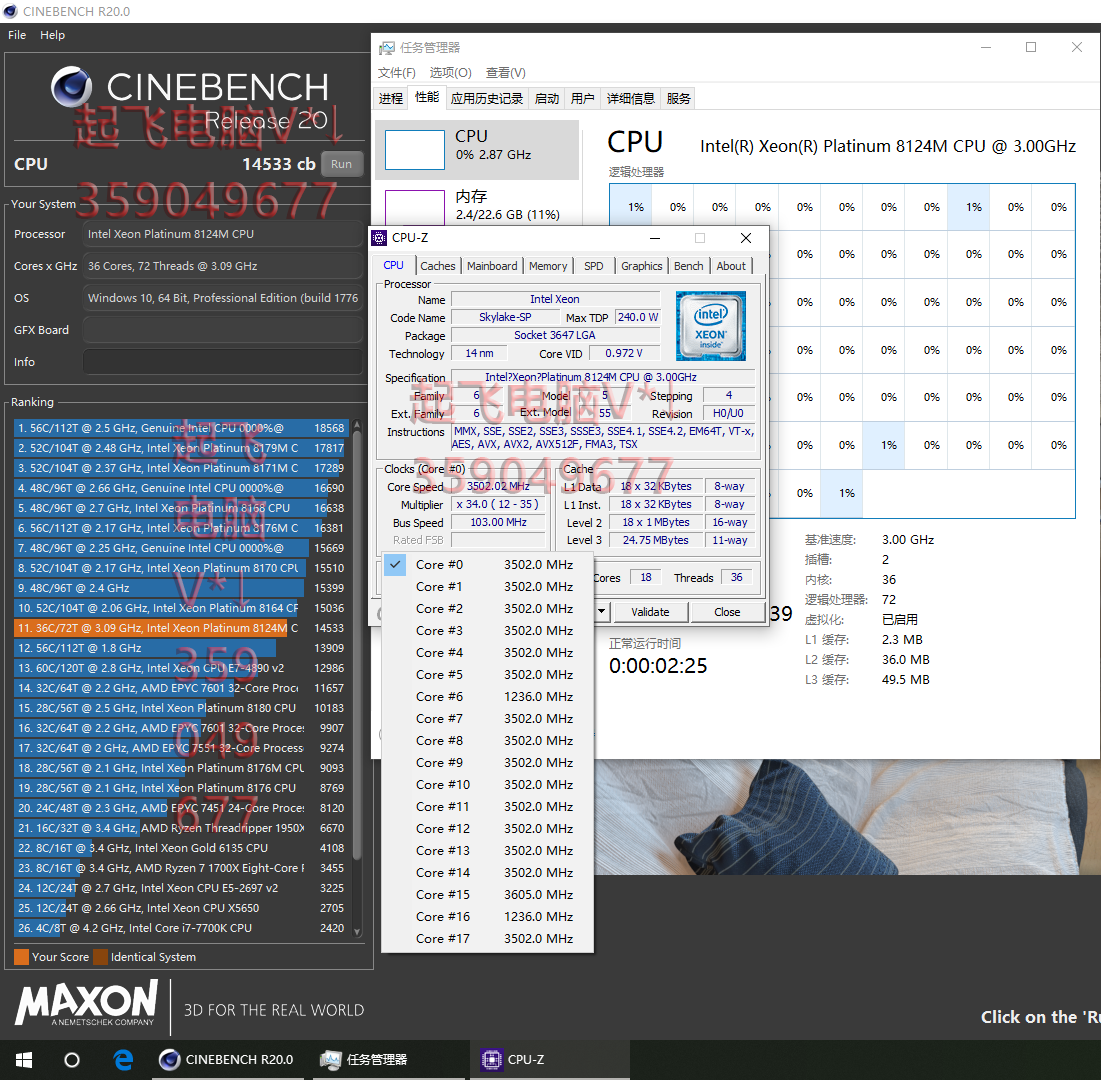Select ranking row 26 Core i7-7700K
This screenshot has width=1101, height=1080.
tap(180, 928)
